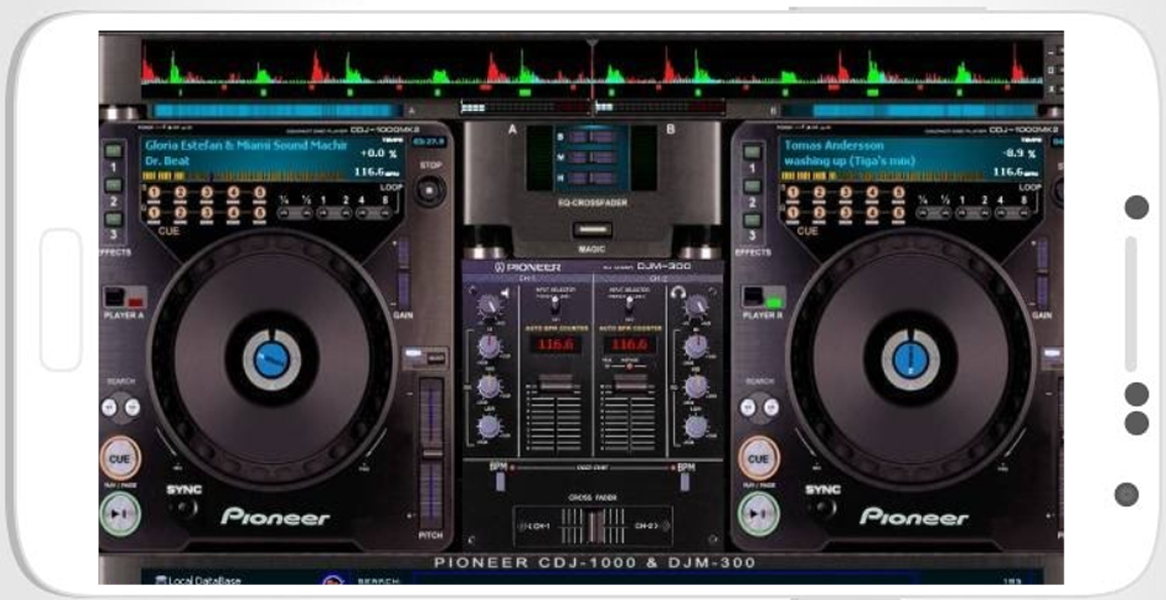Image resolution: width=1166 pixels, height=600 pixels.
Task: Toggle effect 3 on Player B deck
Action: pyautogui.click(x=753, y=220)
